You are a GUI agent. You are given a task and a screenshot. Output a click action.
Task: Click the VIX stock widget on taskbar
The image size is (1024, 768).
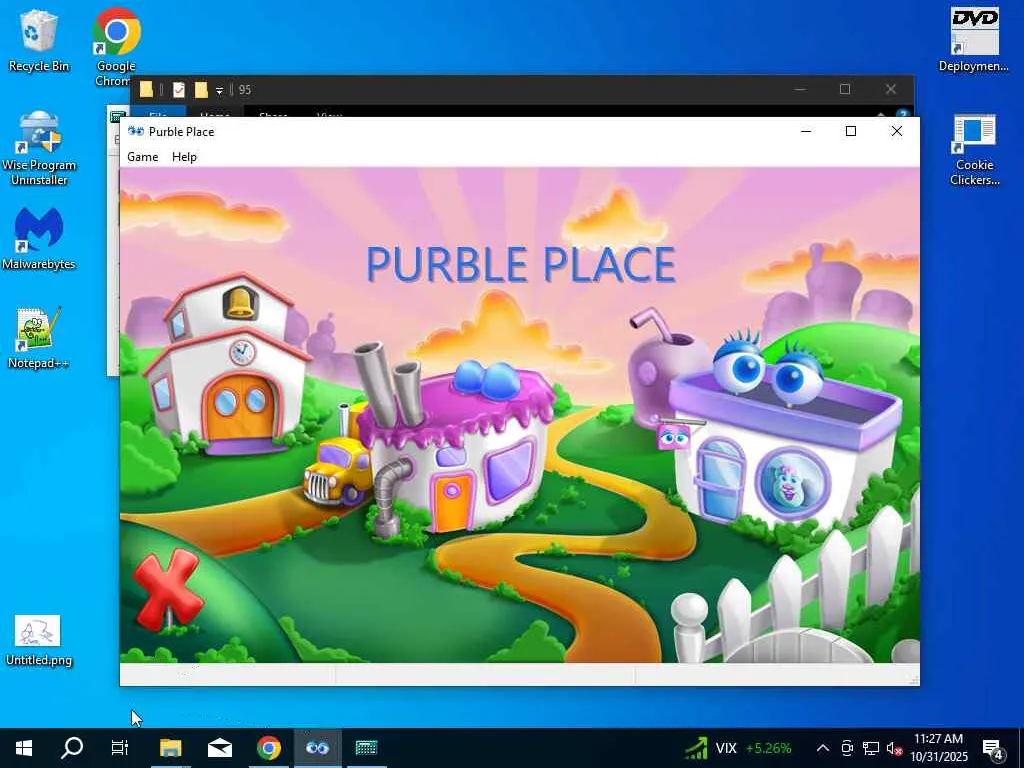click(738, 748)
